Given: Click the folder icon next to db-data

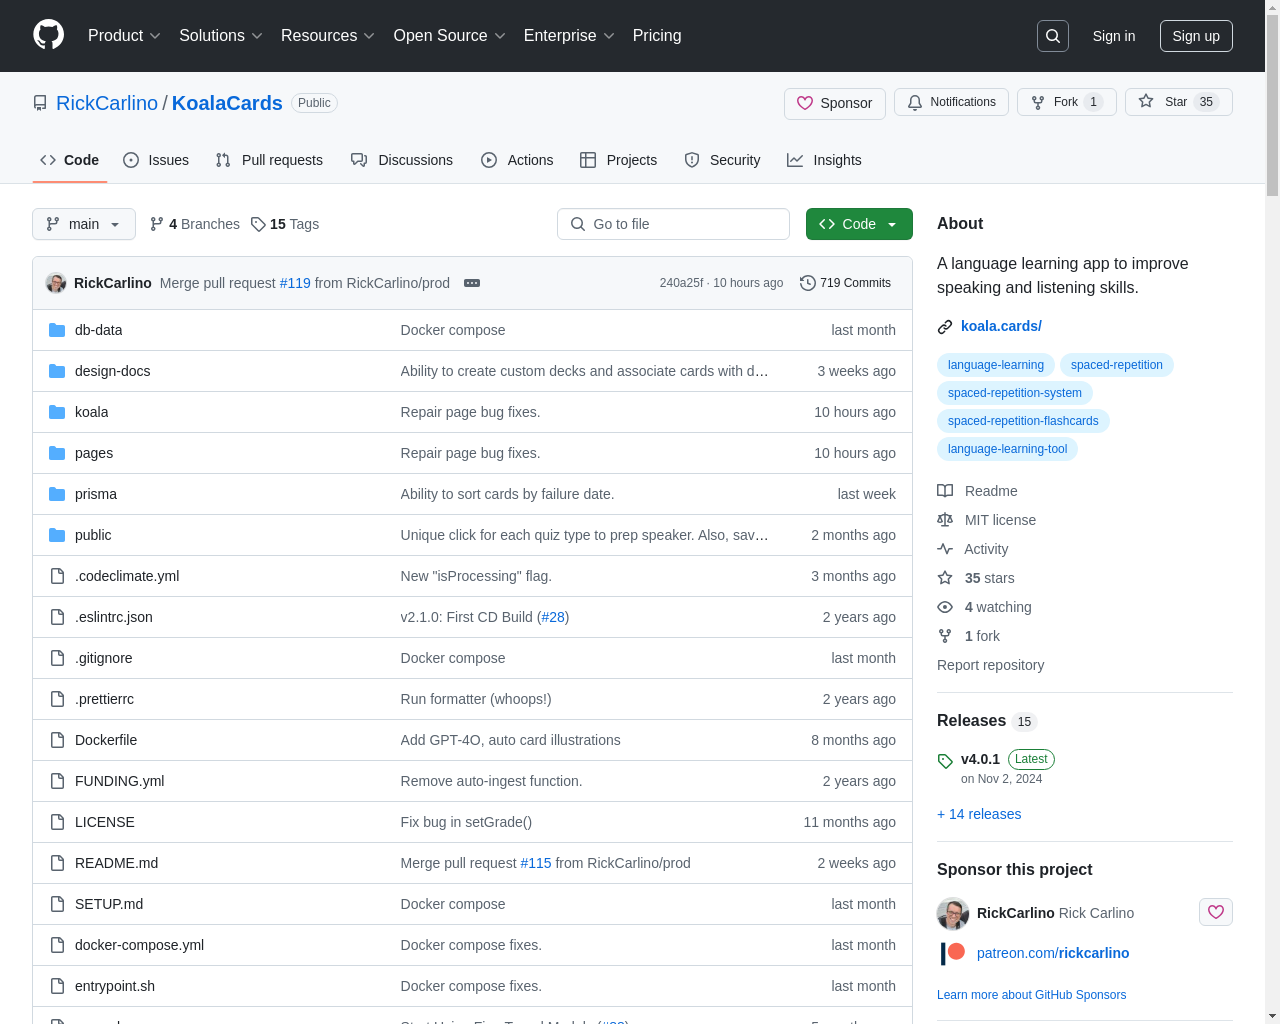Looking at the screenshot, I should coord(57,330).
